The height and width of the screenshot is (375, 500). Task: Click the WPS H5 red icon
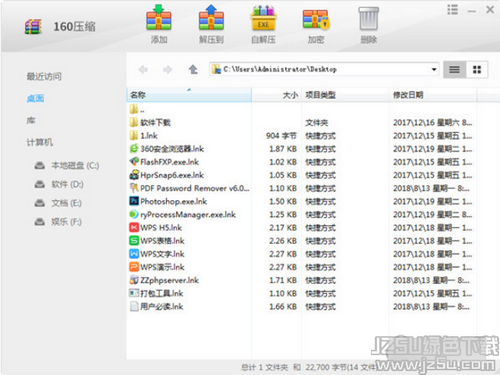[134, 227]
